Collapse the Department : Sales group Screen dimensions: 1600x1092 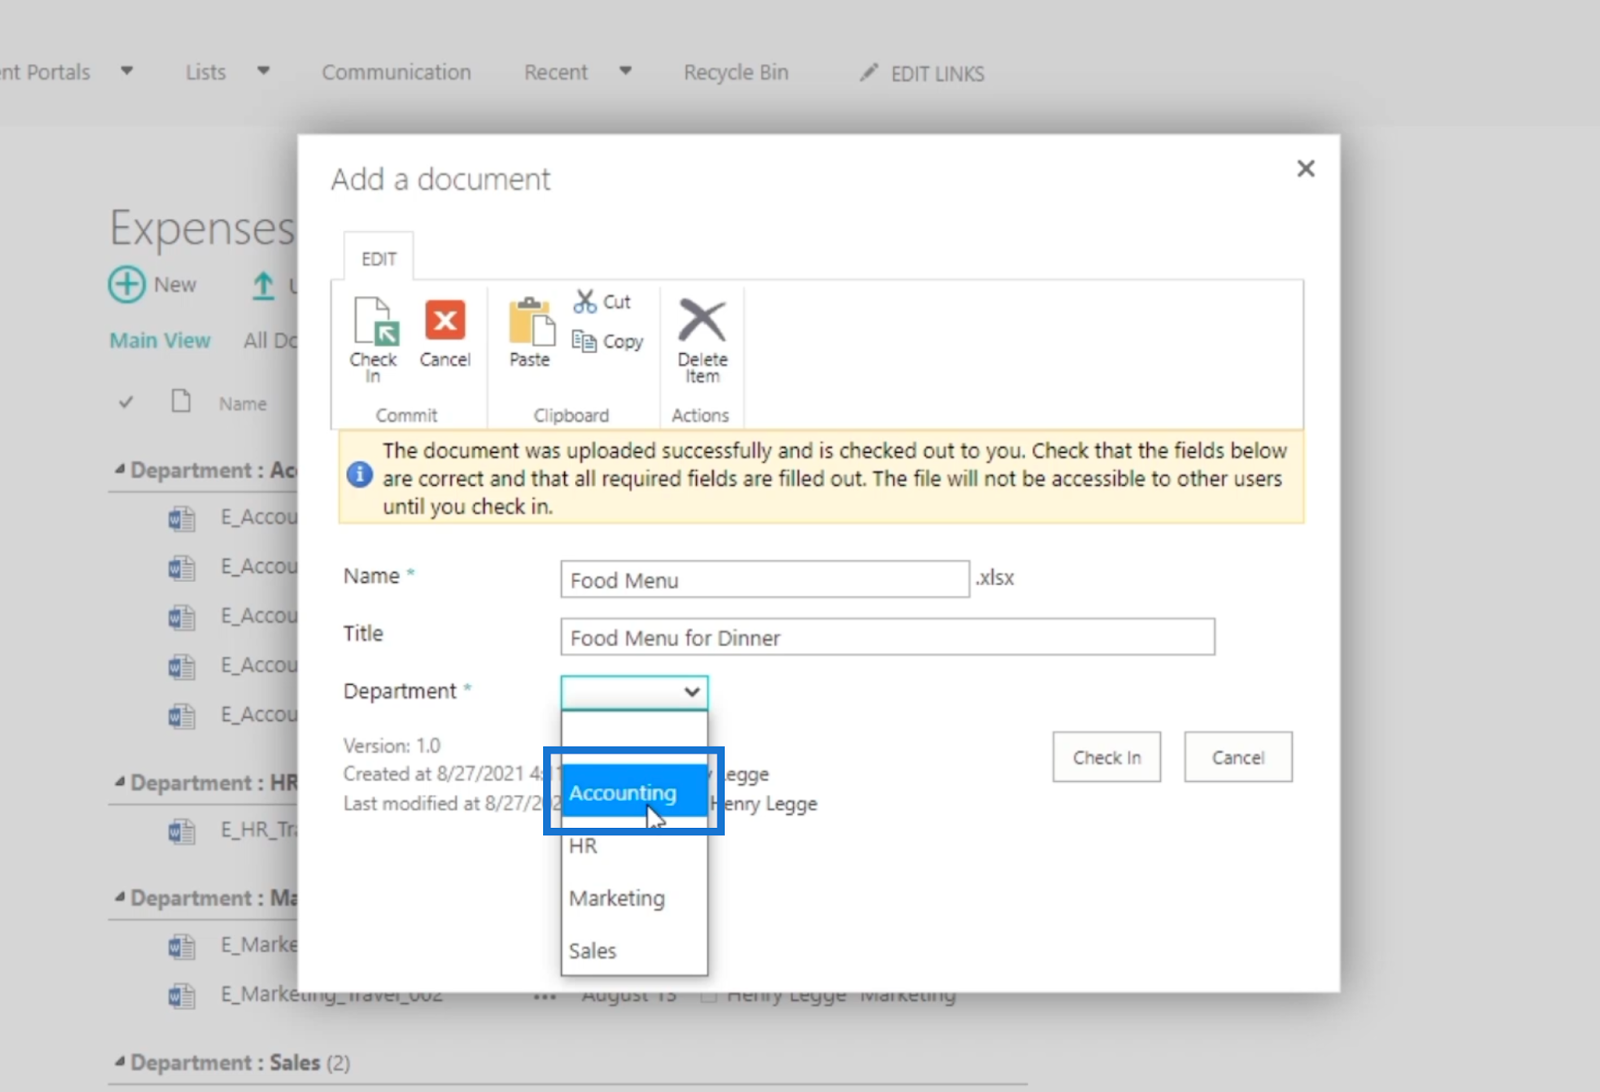pos(120,1062)
